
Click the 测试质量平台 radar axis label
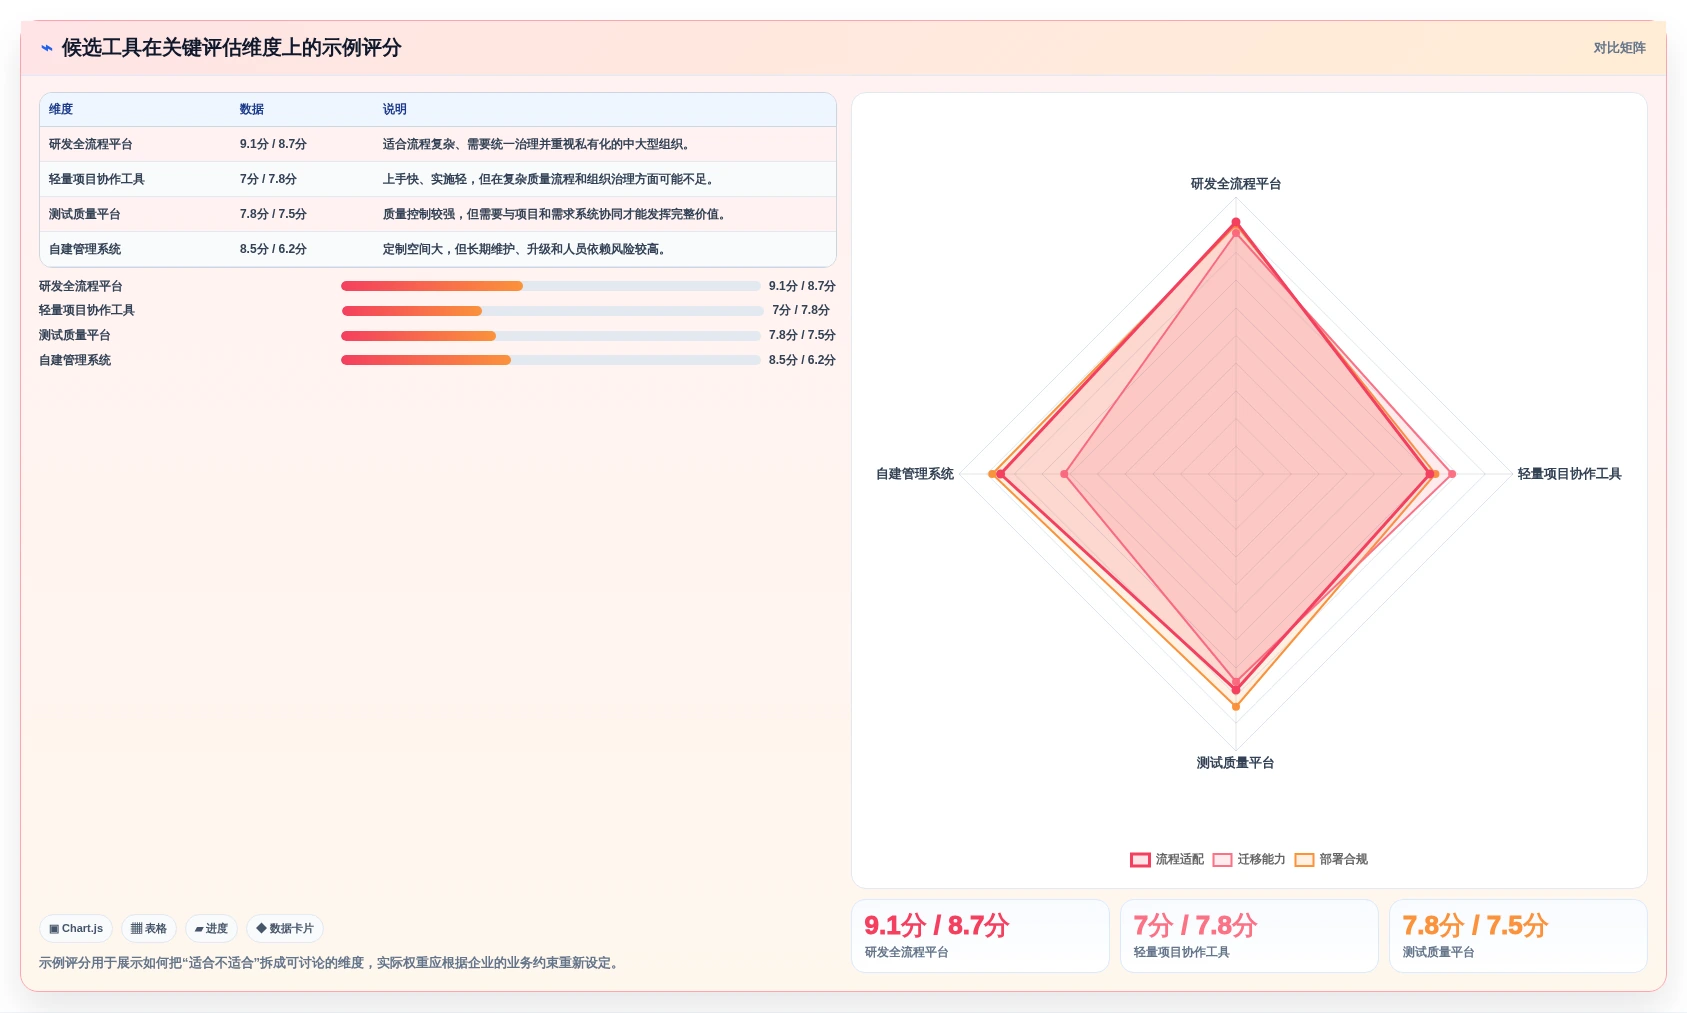pyautogui.click(x=1236, y=763)
